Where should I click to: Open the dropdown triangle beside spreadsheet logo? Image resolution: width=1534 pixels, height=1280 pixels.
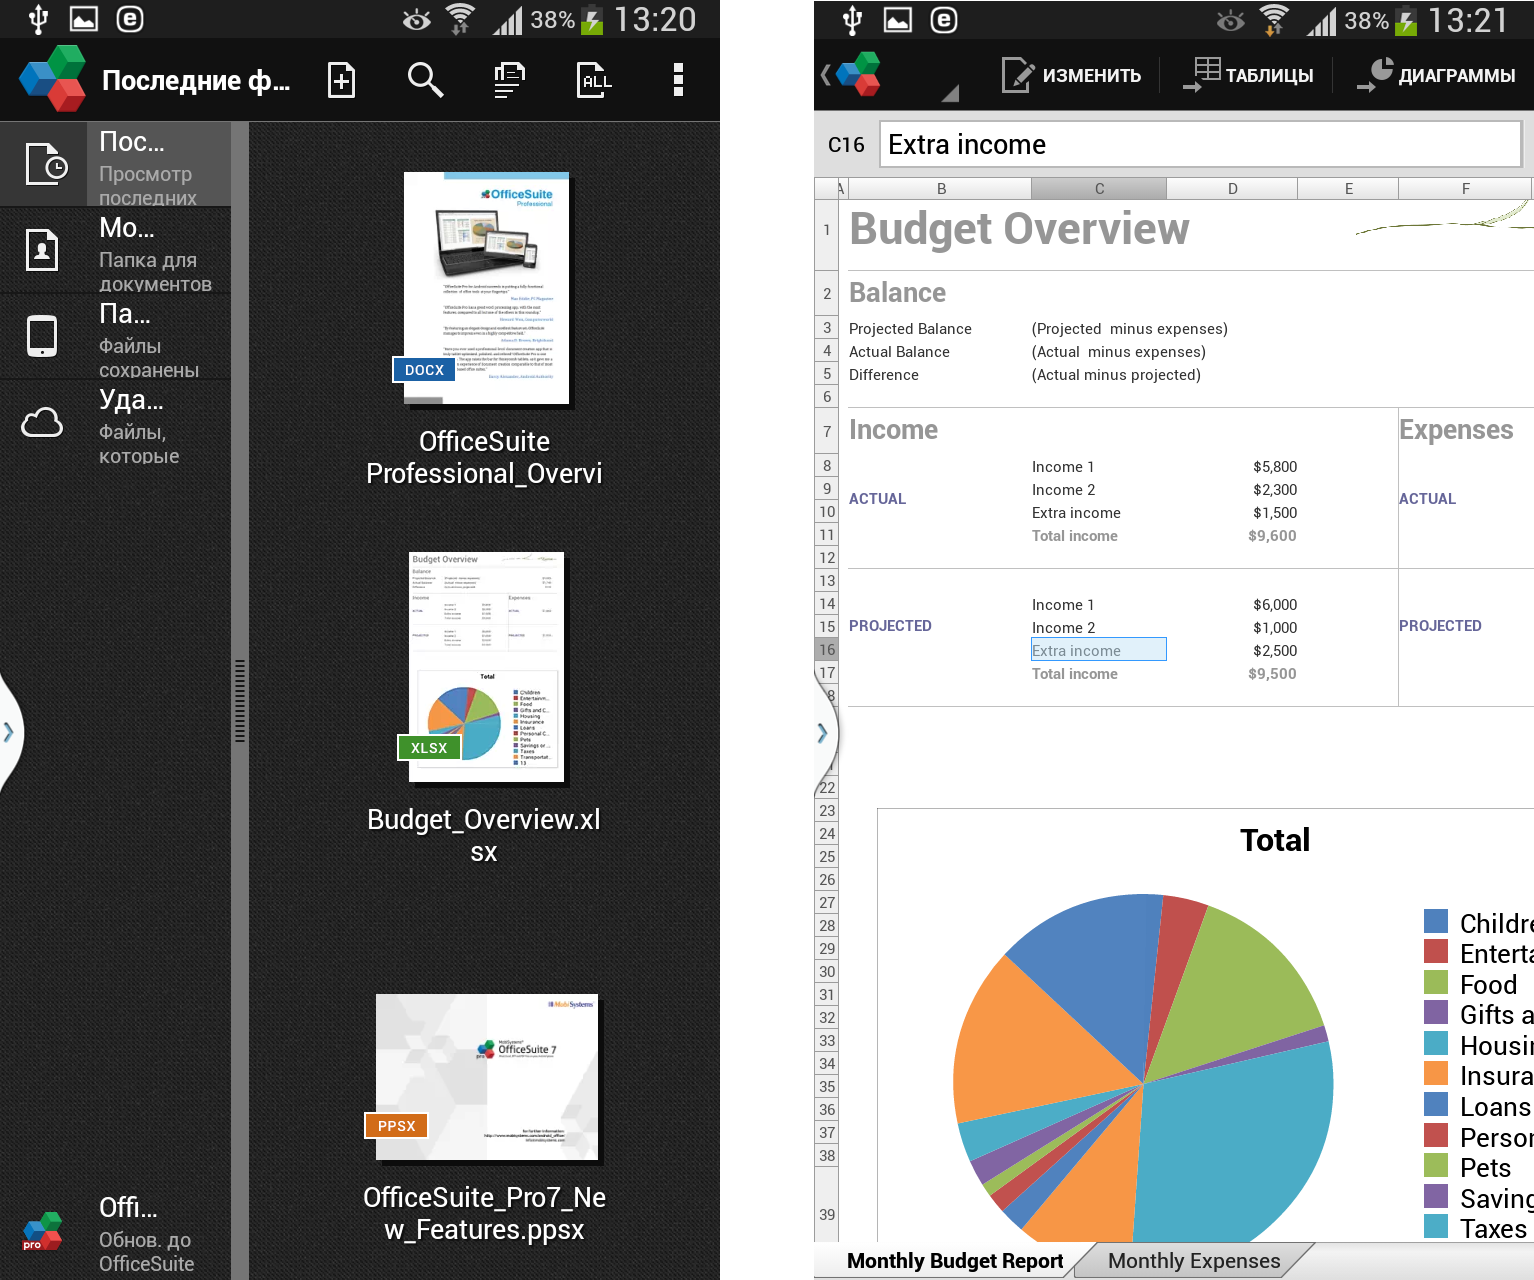950,93
